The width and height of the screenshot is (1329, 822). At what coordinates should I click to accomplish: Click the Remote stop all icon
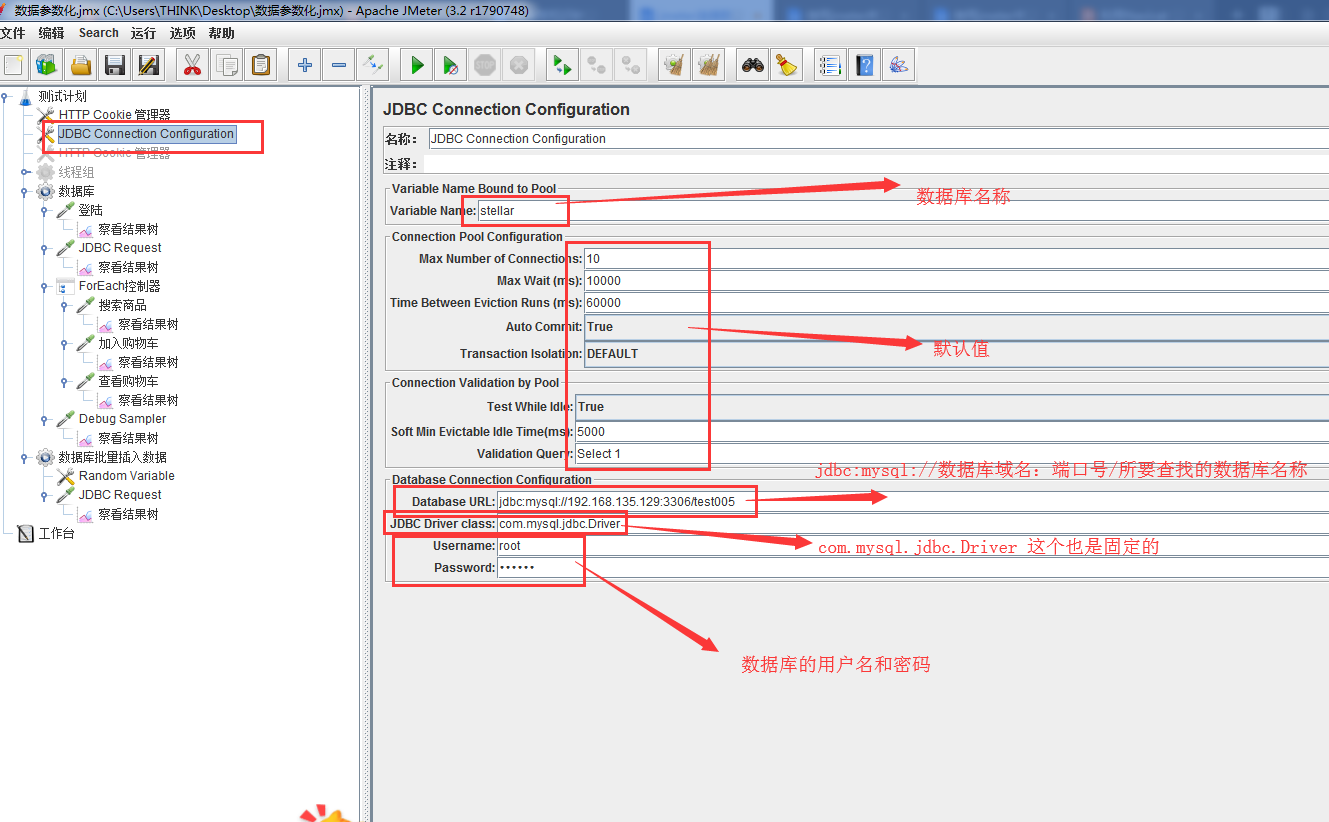click(x=597, y=66)
